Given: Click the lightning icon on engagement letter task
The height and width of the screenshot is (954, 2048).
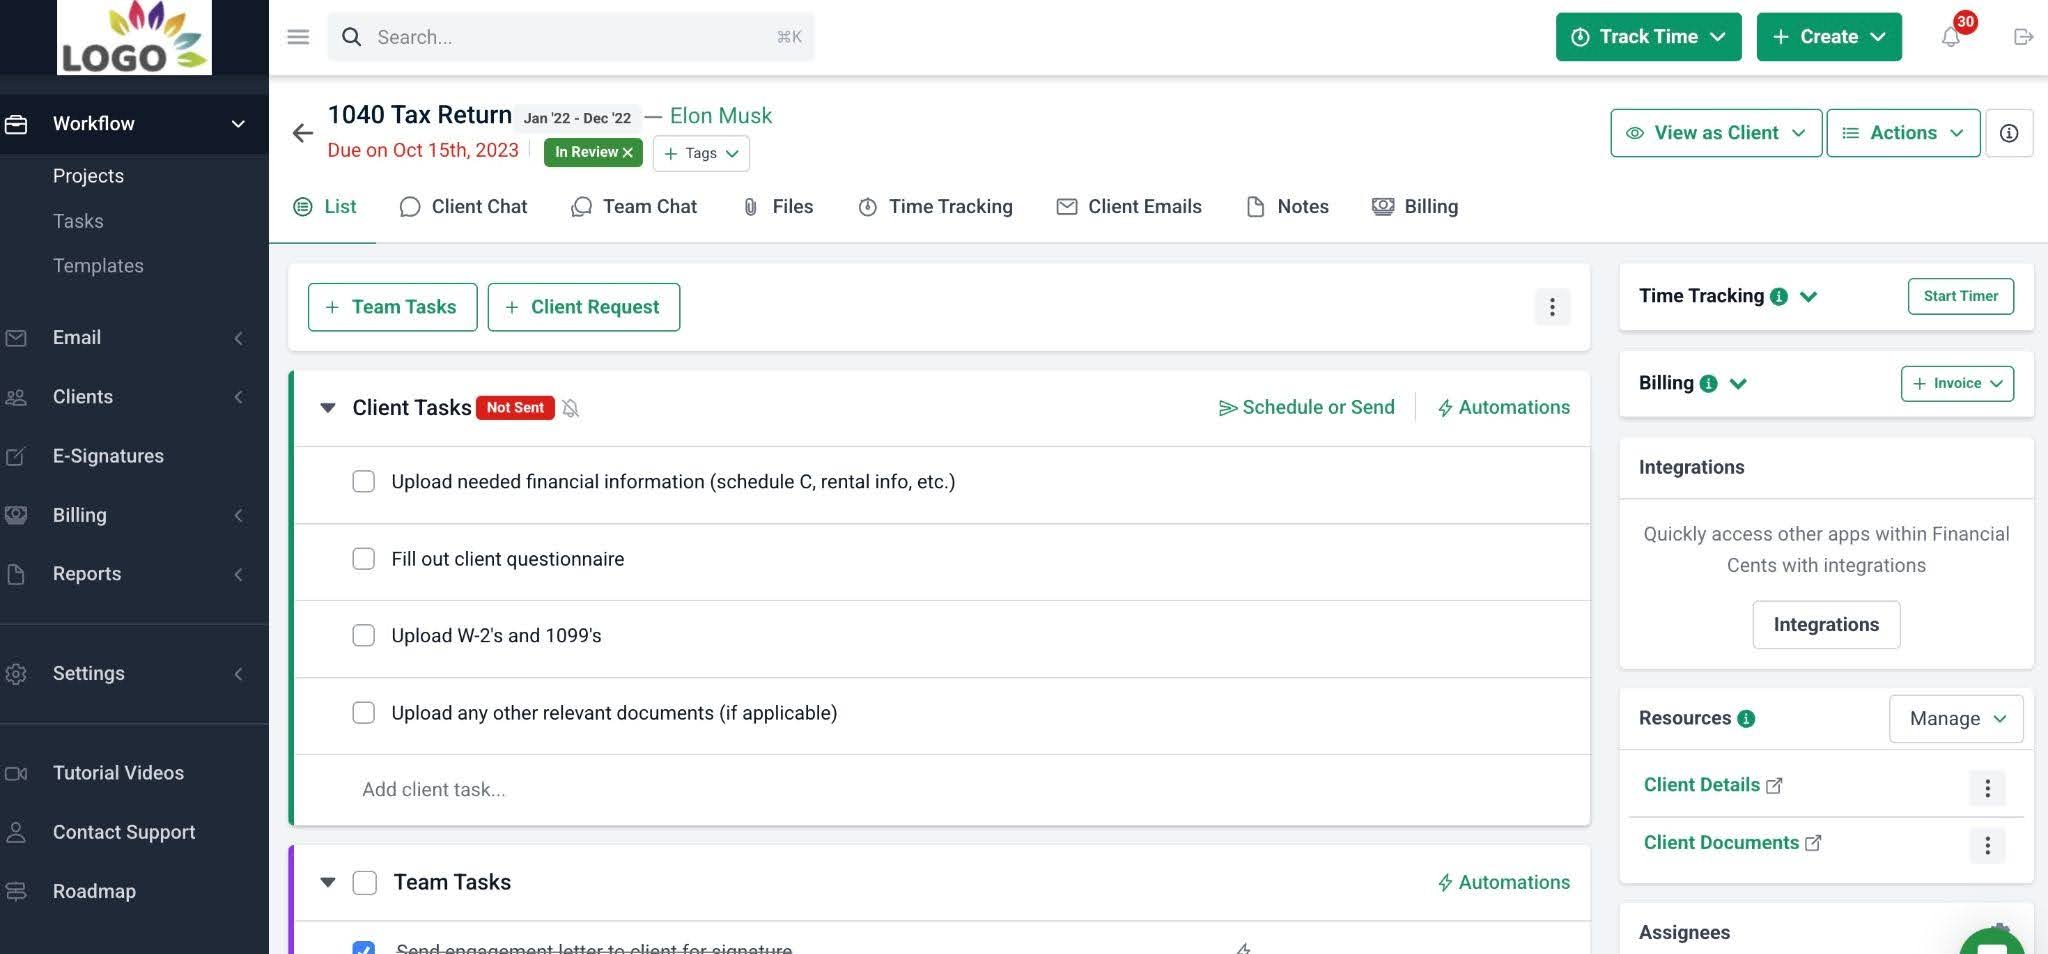Looking at the screenshot, I should [1243, 948].
